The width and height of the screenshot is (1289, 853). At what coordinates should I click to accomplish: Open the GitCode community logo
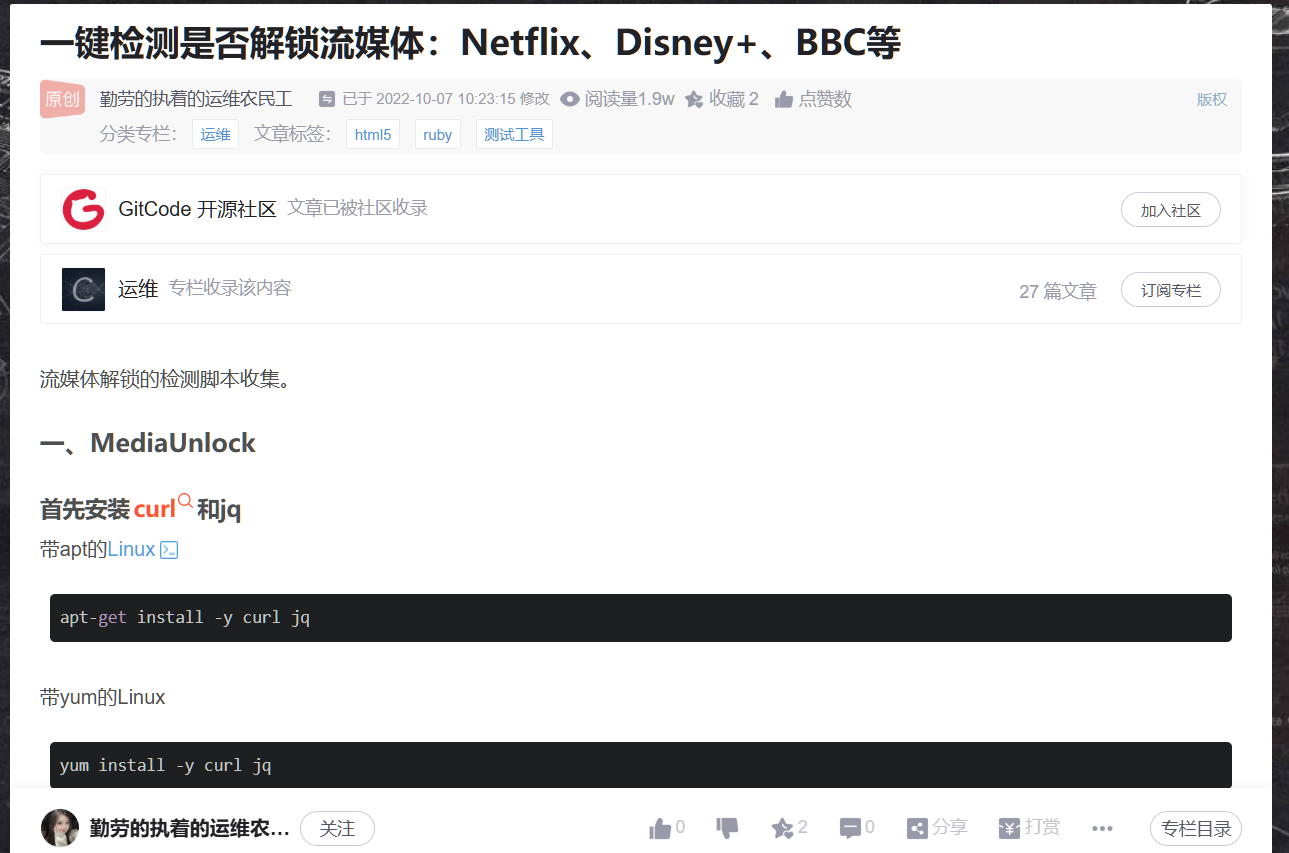pos(83,209)
